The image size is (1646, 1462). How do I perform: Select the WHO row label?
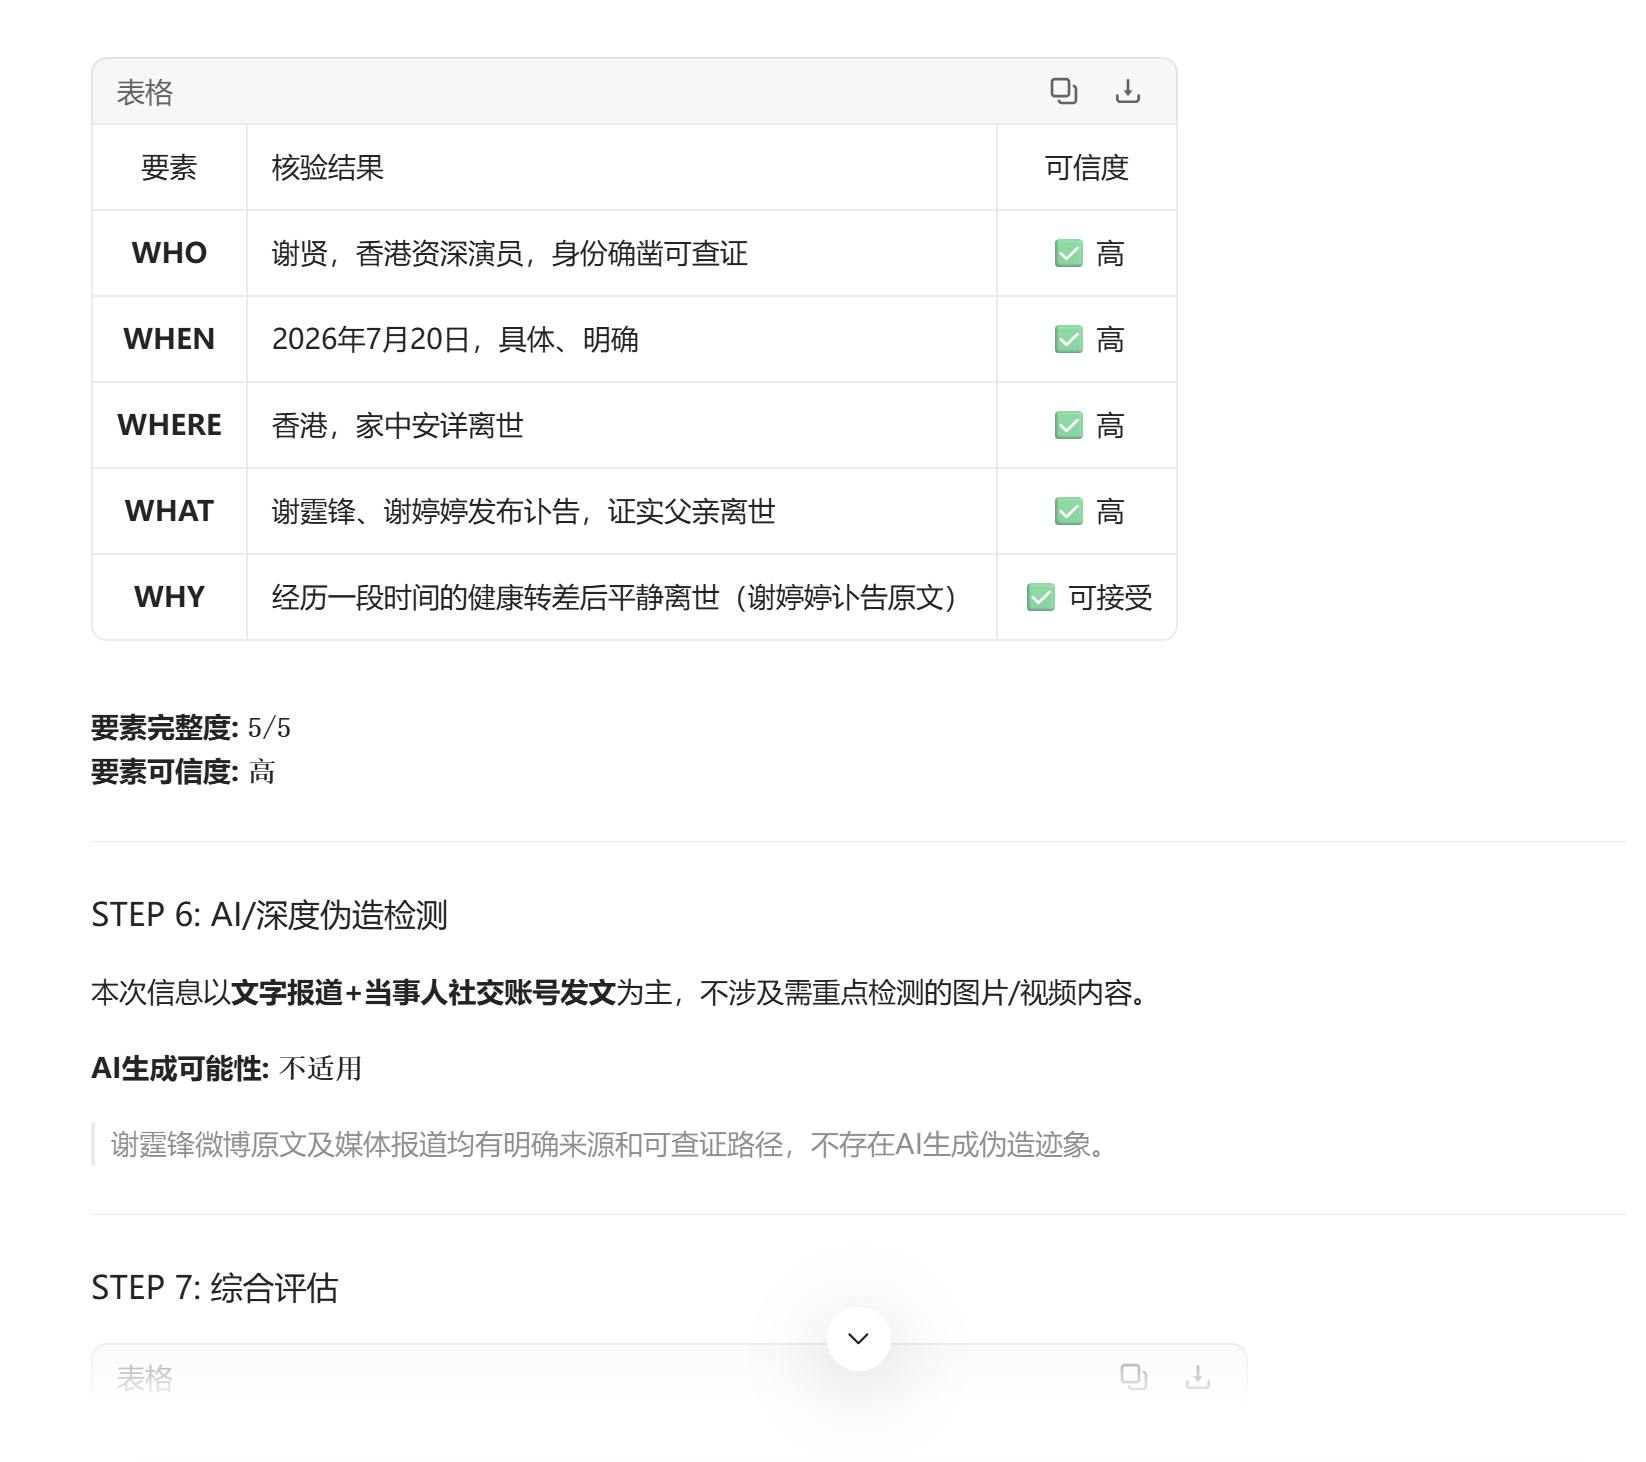[x=169, y=253]
